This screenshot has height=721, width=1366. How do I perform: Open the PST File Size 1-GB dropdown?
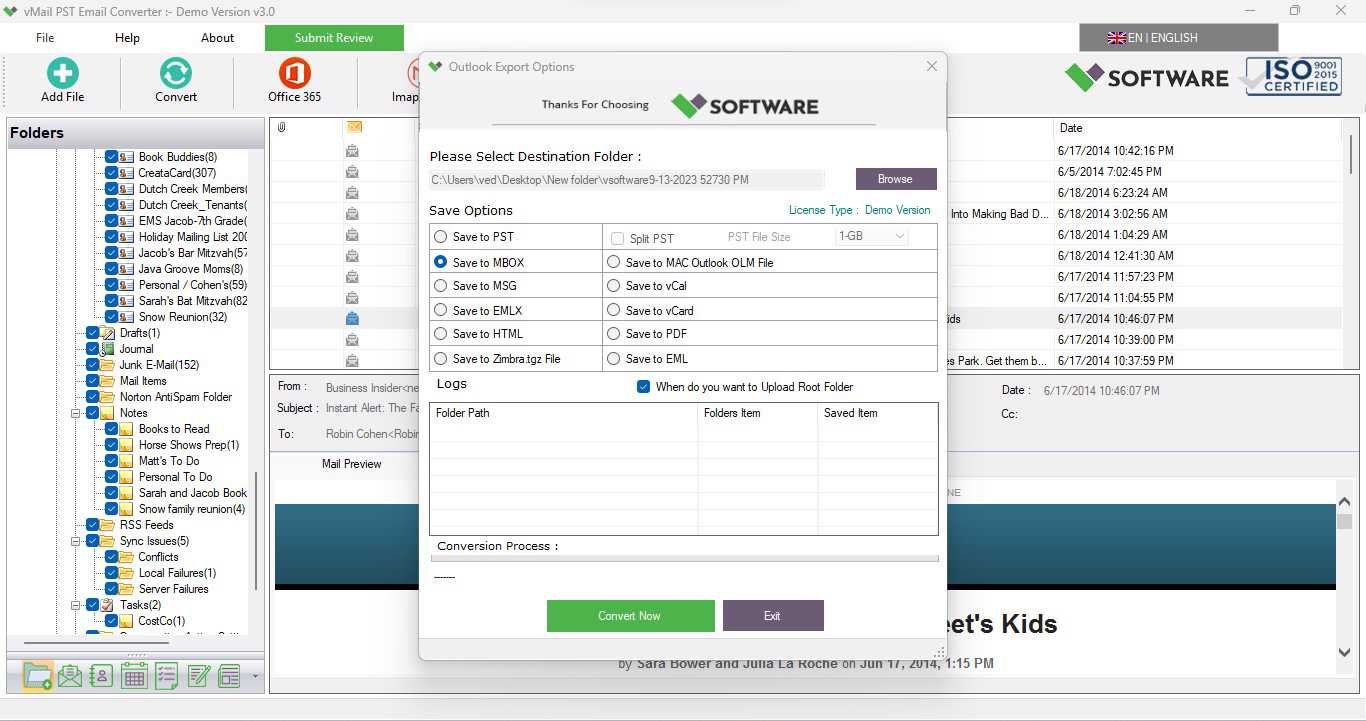[x=872, y=236]
